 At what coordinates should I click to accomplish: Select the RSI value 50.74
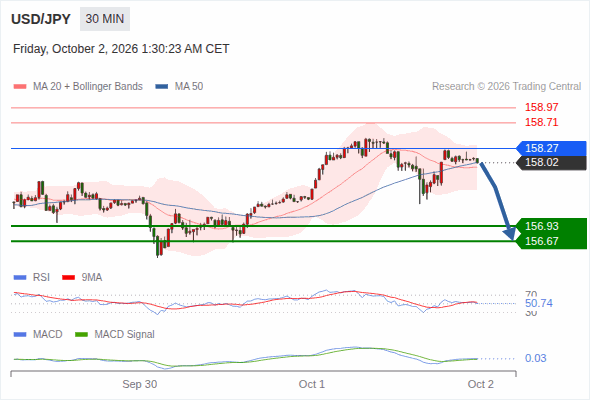539,303
